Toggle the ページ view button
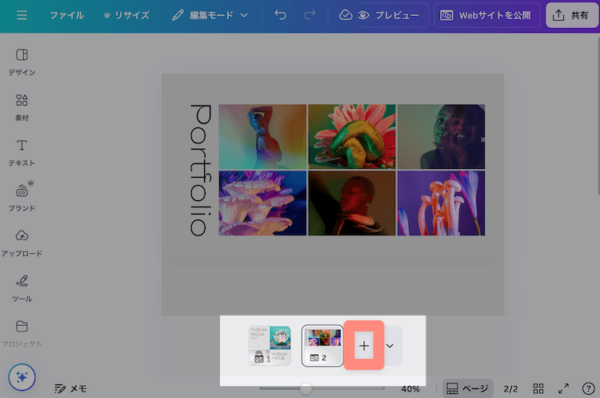600x398 pixels. click(x=468, y=389)
